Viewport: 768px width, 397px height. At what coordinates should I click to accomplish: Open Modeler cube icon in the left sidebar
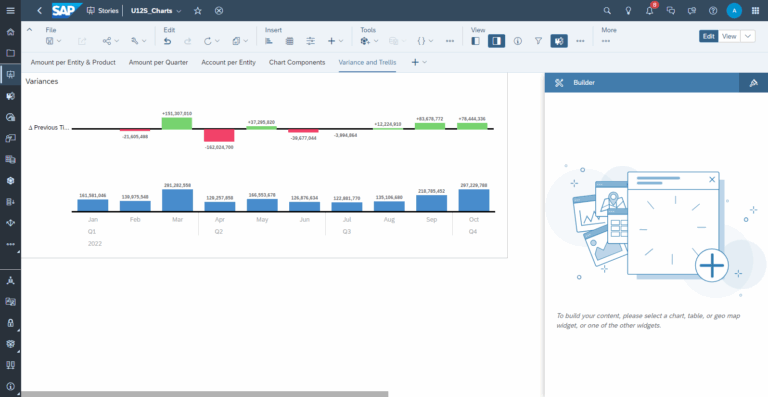click(10, 181)
